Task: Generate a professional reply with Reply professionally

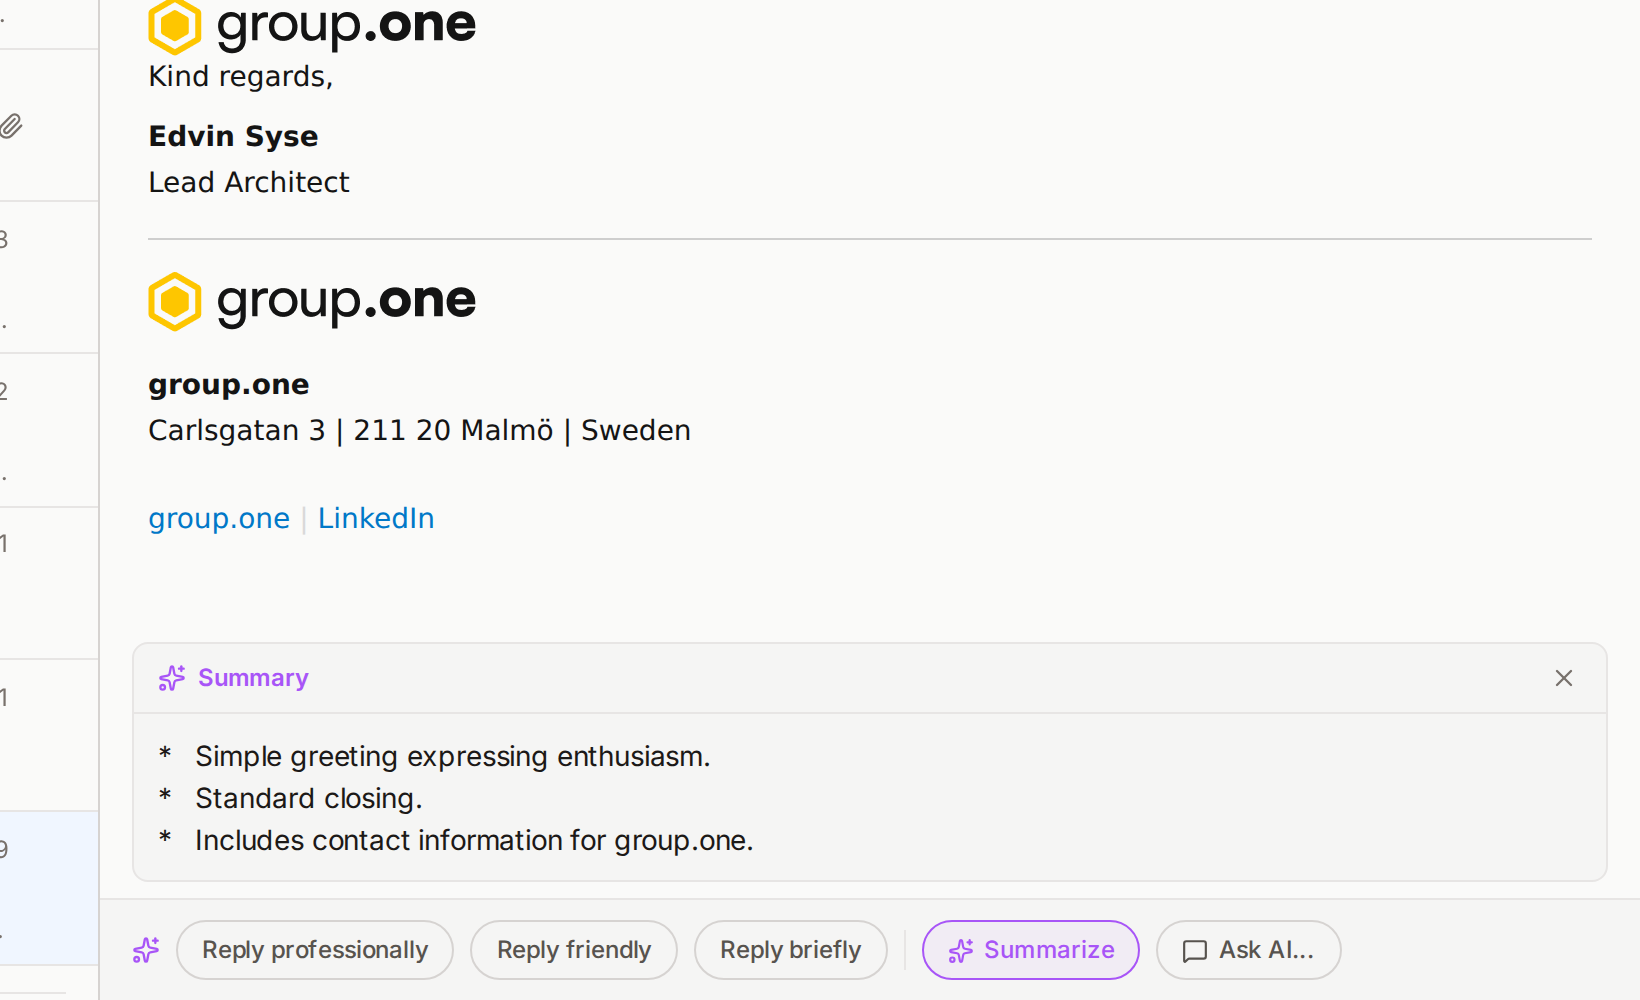Action: tap(314, 950)
